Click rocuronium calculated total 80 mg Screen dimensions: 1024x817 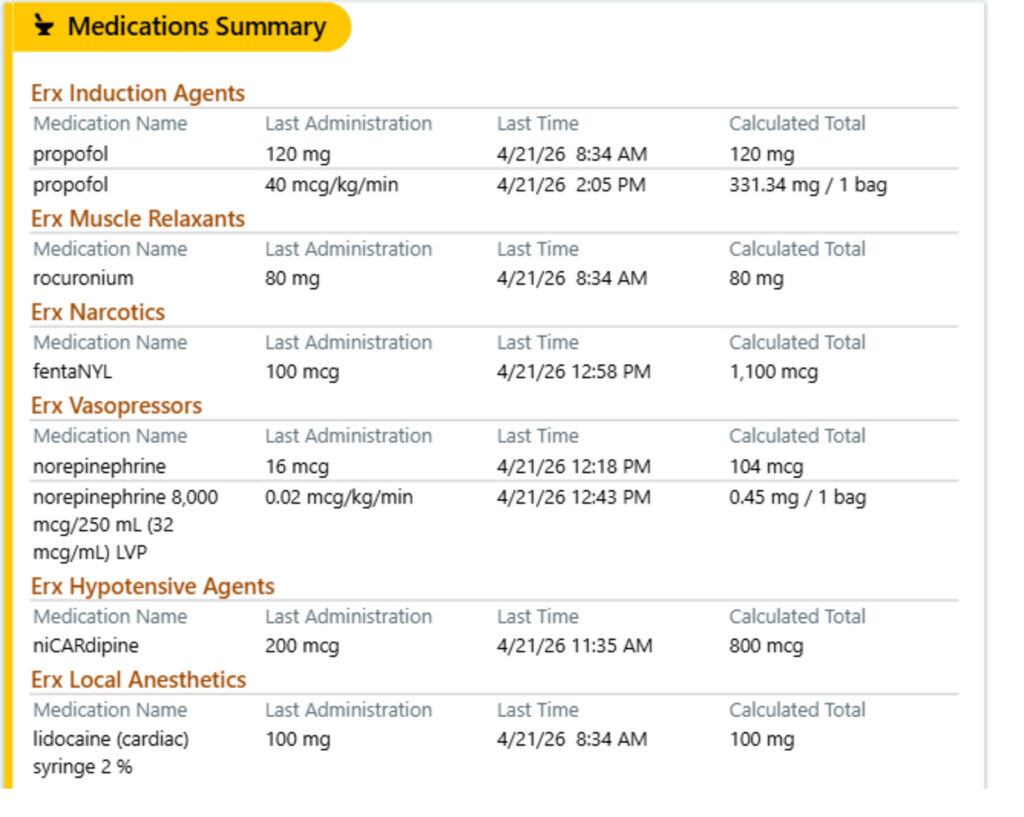coord(756,279)
